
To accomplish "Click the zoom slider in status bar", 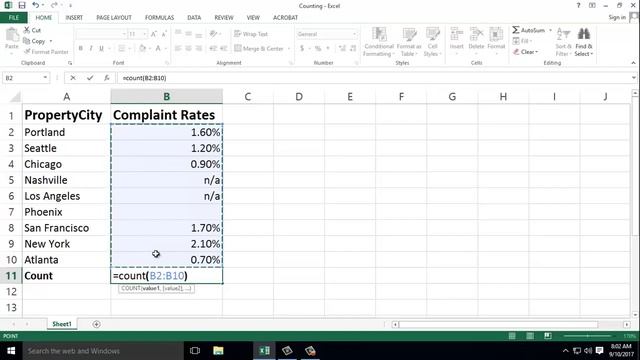I will (x=588, y=336).
